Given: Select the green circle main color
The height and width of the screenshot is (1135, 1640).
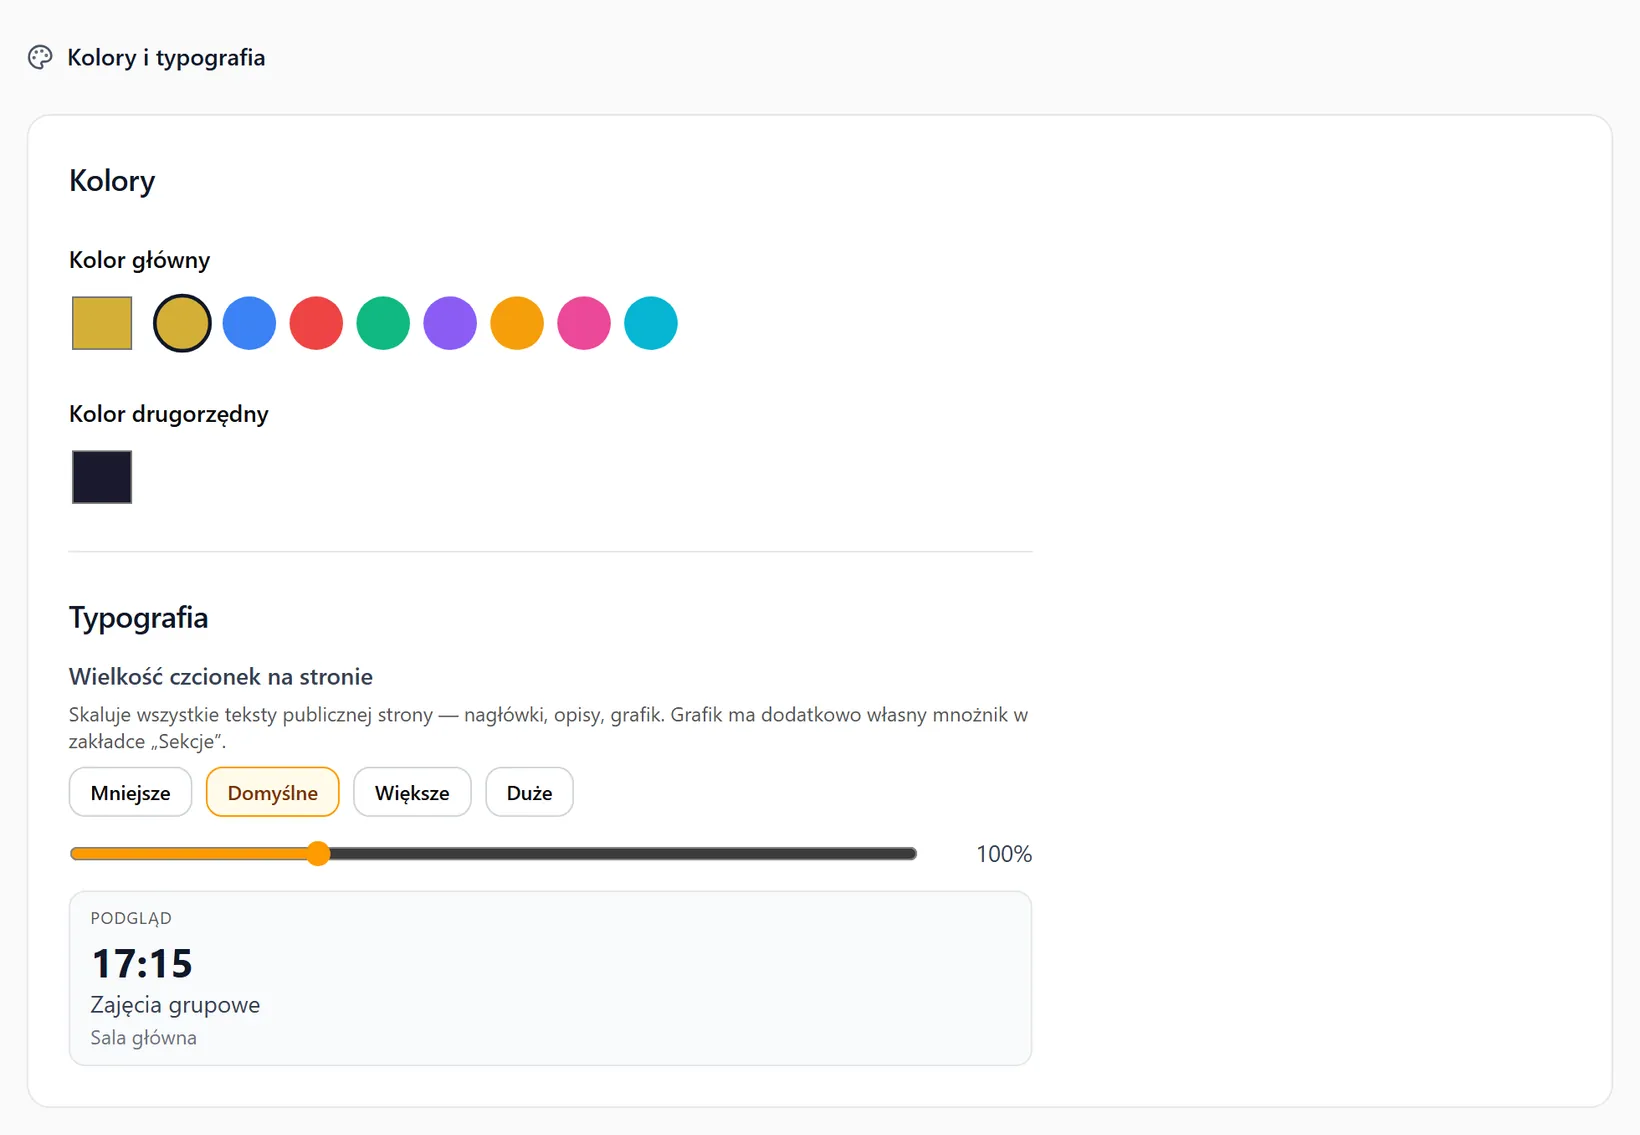Looking at the screenshot, I should click(x=383, y=323).
